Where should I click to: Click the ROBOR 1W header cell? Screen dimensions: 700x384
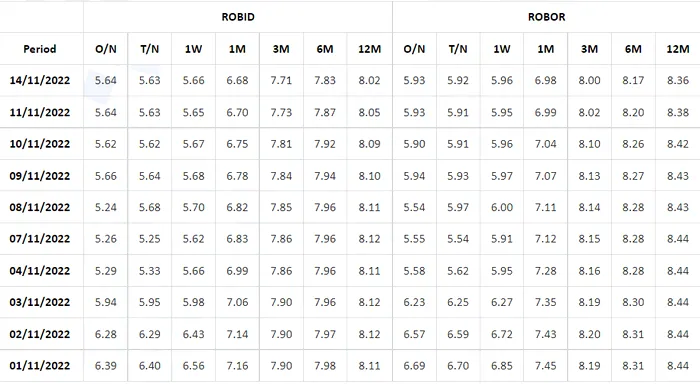pyautogui.click(x=502, y=49)
